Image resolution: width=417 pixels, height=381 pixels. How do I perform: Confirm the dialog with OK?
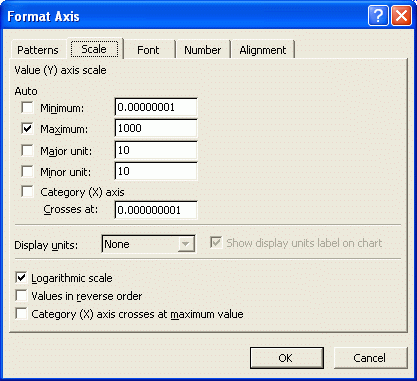(x=286, y=358)
